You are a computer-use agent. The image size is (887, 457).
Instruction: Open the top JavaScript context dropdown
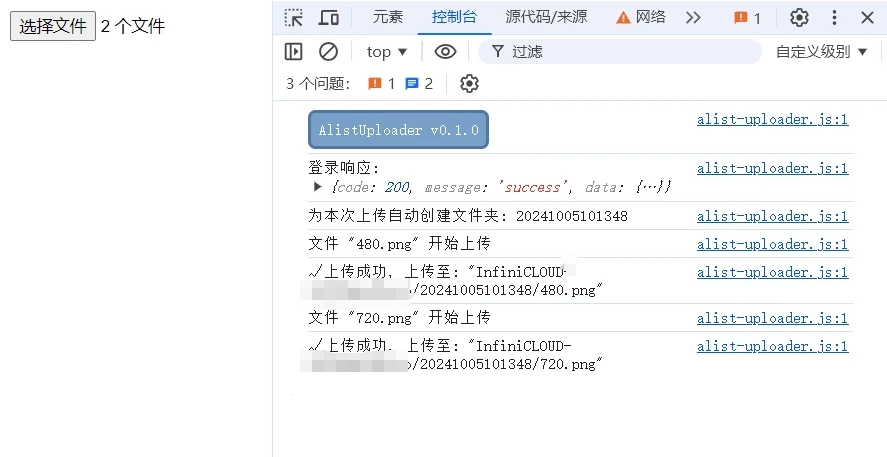point(387,52)
